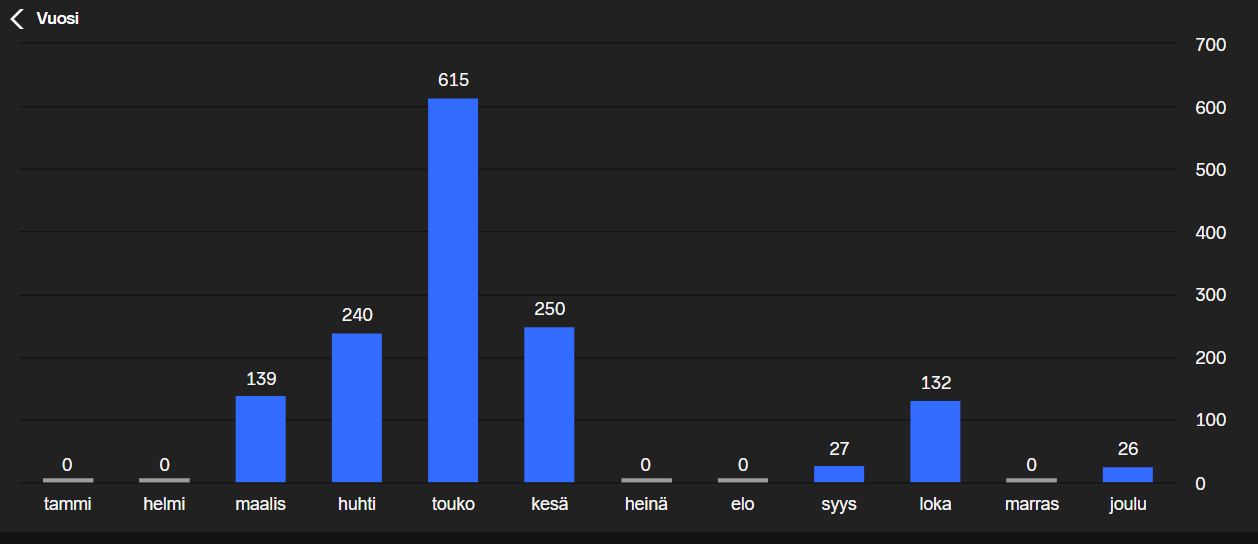The width and height of the screenshot is (1258, 544).
Task: Select the huhti bar showing 240
Action: (x=356, y=408)
